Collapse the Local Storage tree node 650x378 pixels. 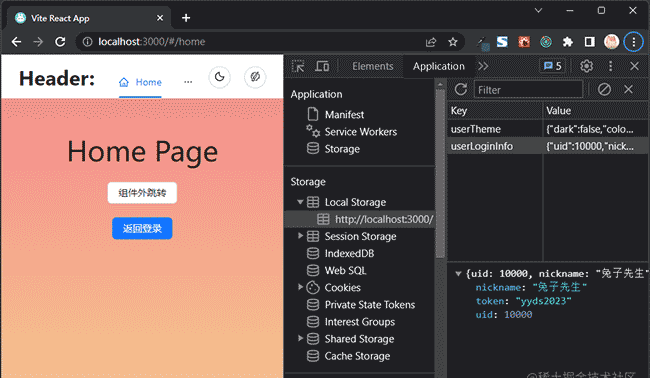[x=300, y=202]
